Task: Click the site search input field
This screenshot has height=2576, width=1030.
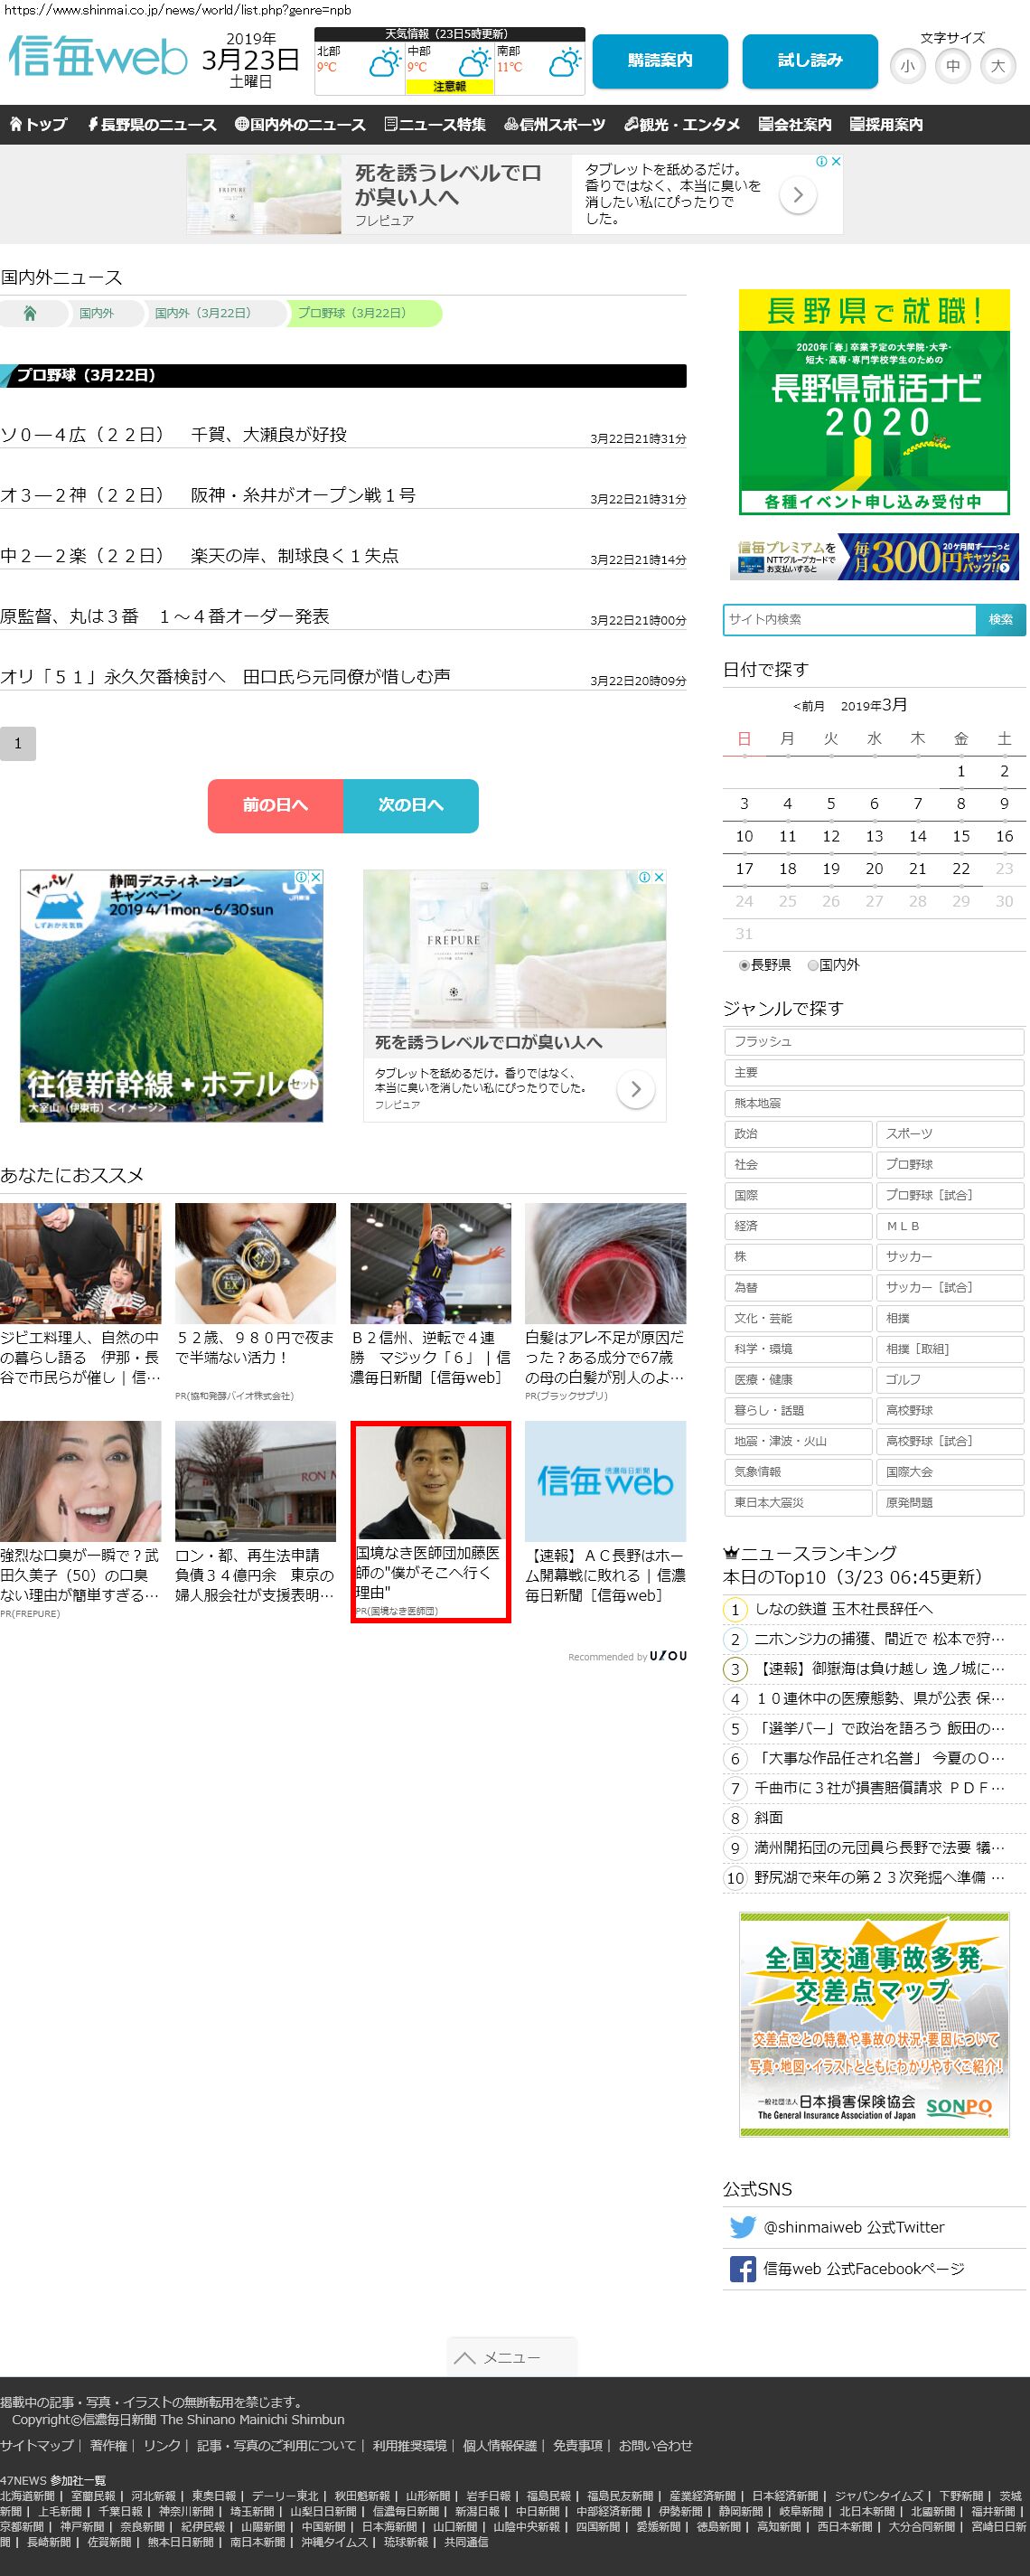Action: click(x=849, y=619)
